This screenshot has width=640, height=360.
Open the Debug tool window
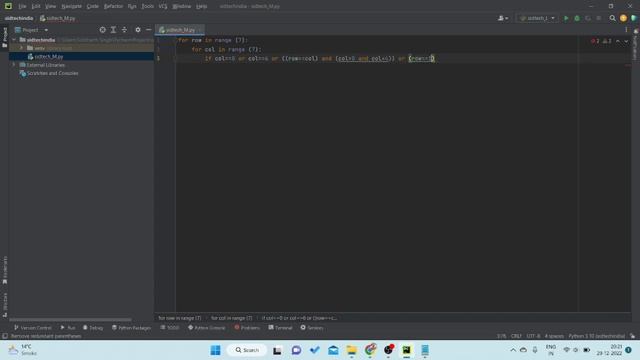point(93,328)
